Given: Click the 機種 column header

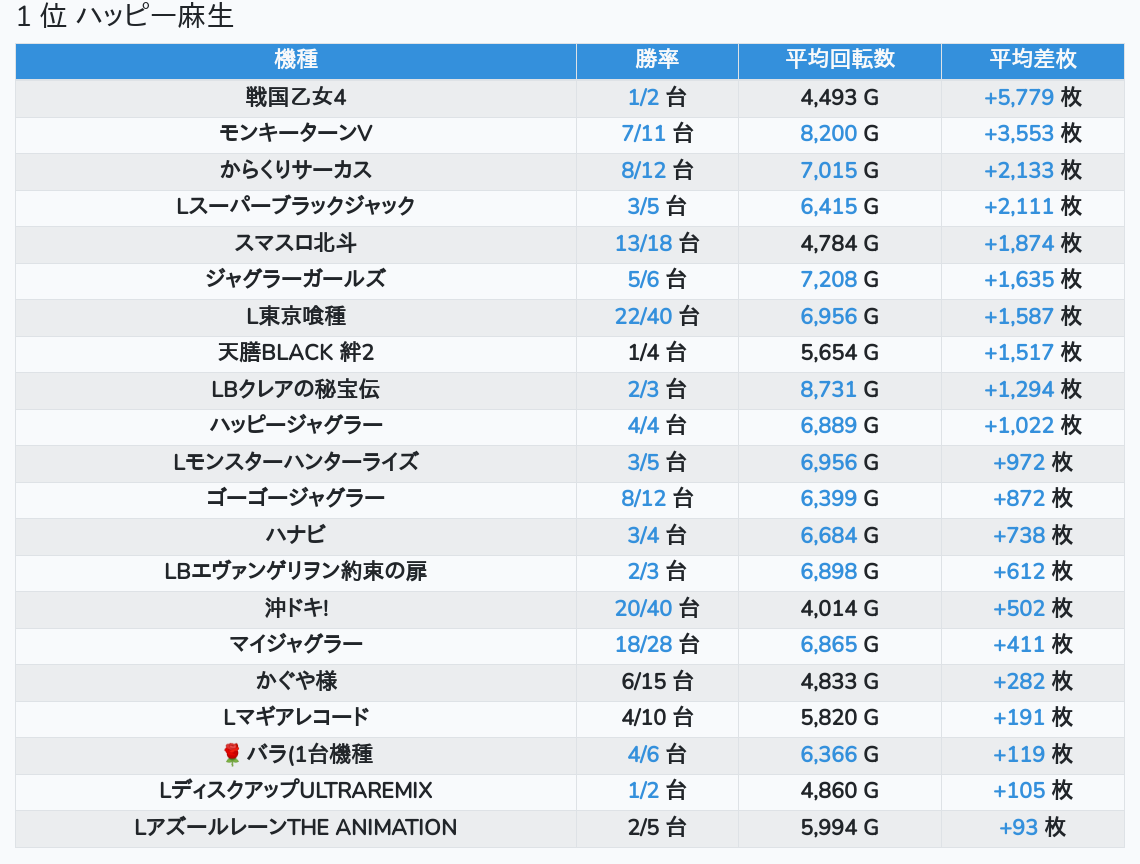Looking at the screenshot, I should click(x=296, y=60).
